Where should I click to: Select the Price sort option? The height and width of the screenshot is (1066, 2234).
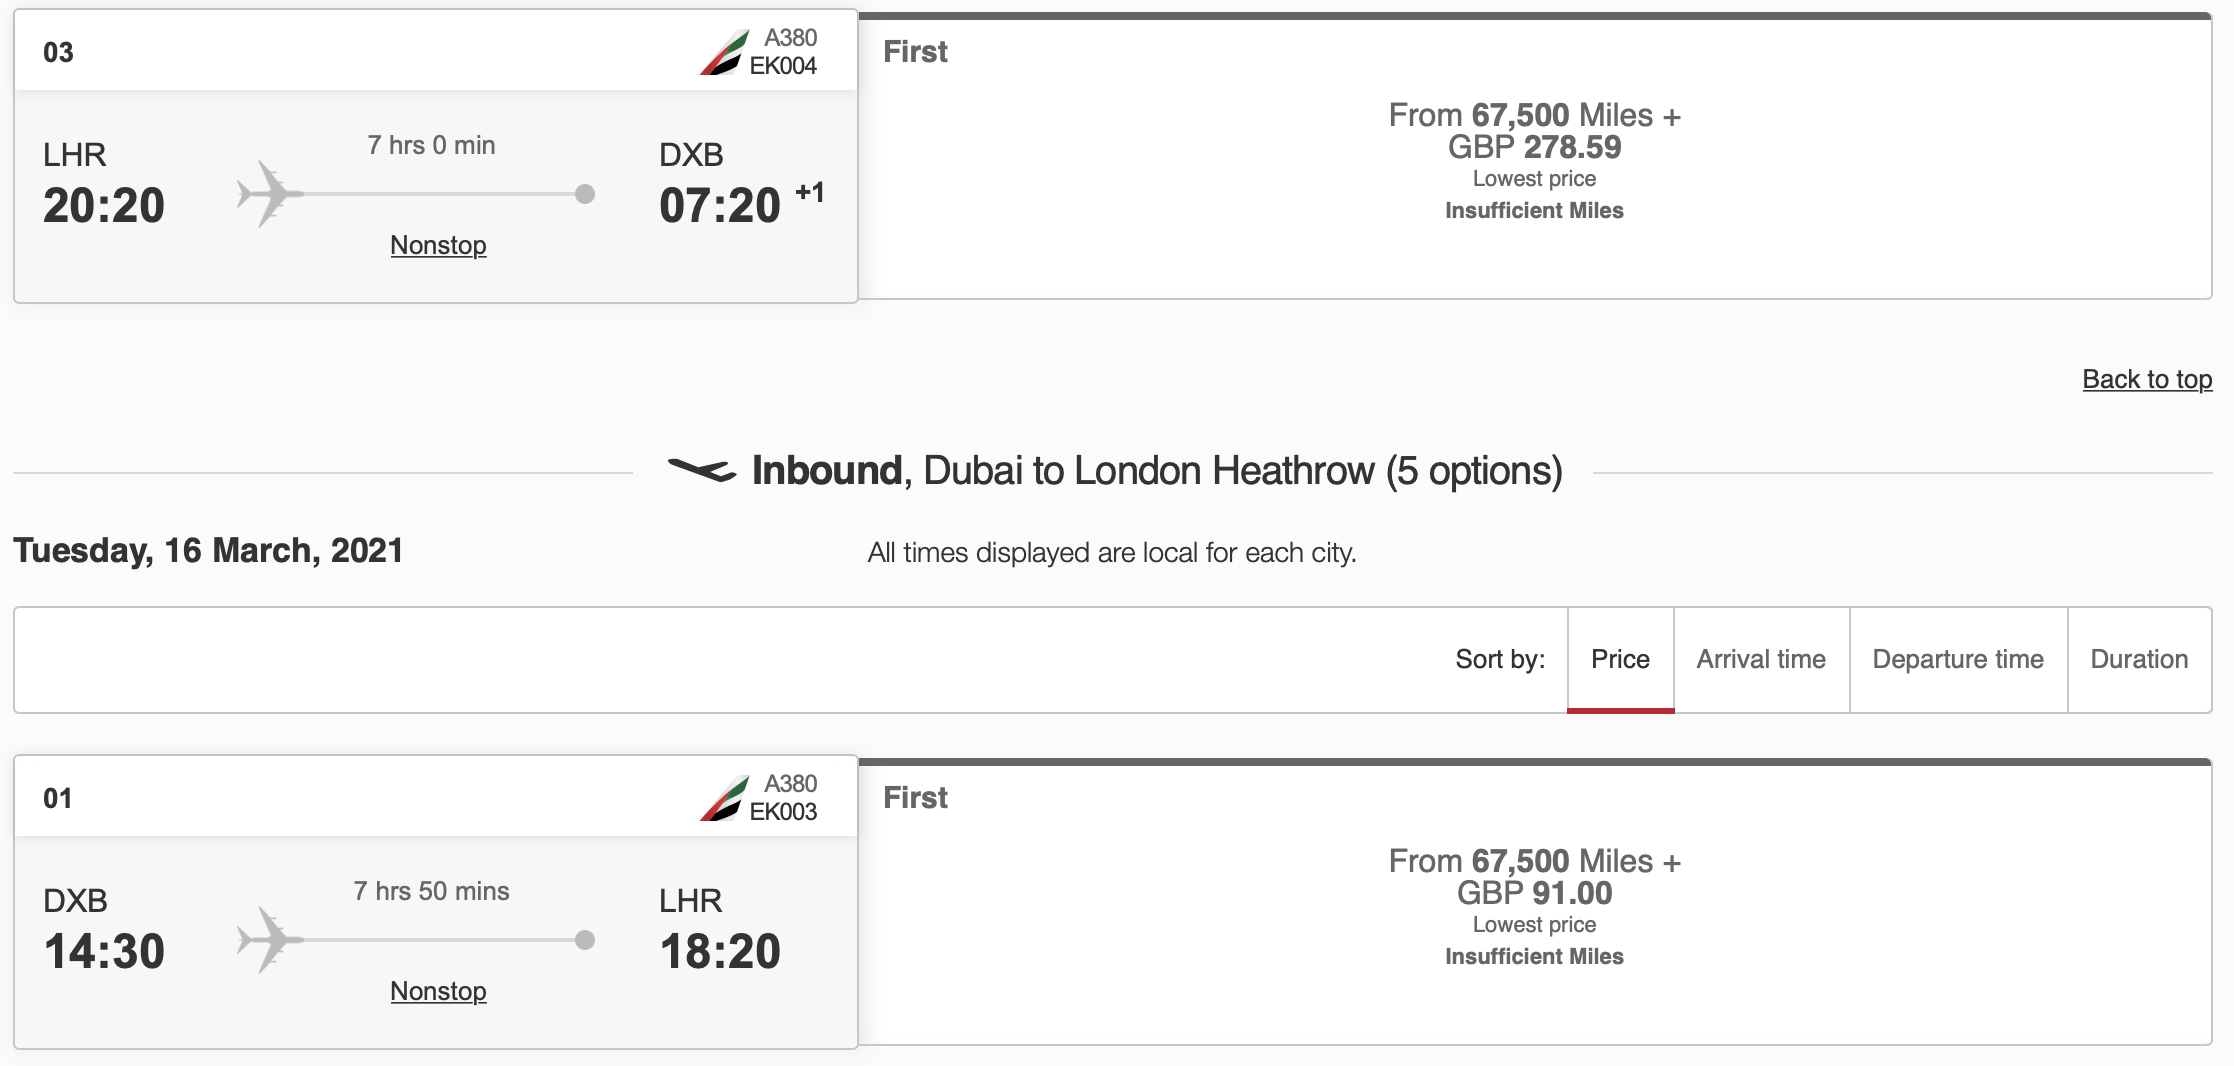point(1620,660)
